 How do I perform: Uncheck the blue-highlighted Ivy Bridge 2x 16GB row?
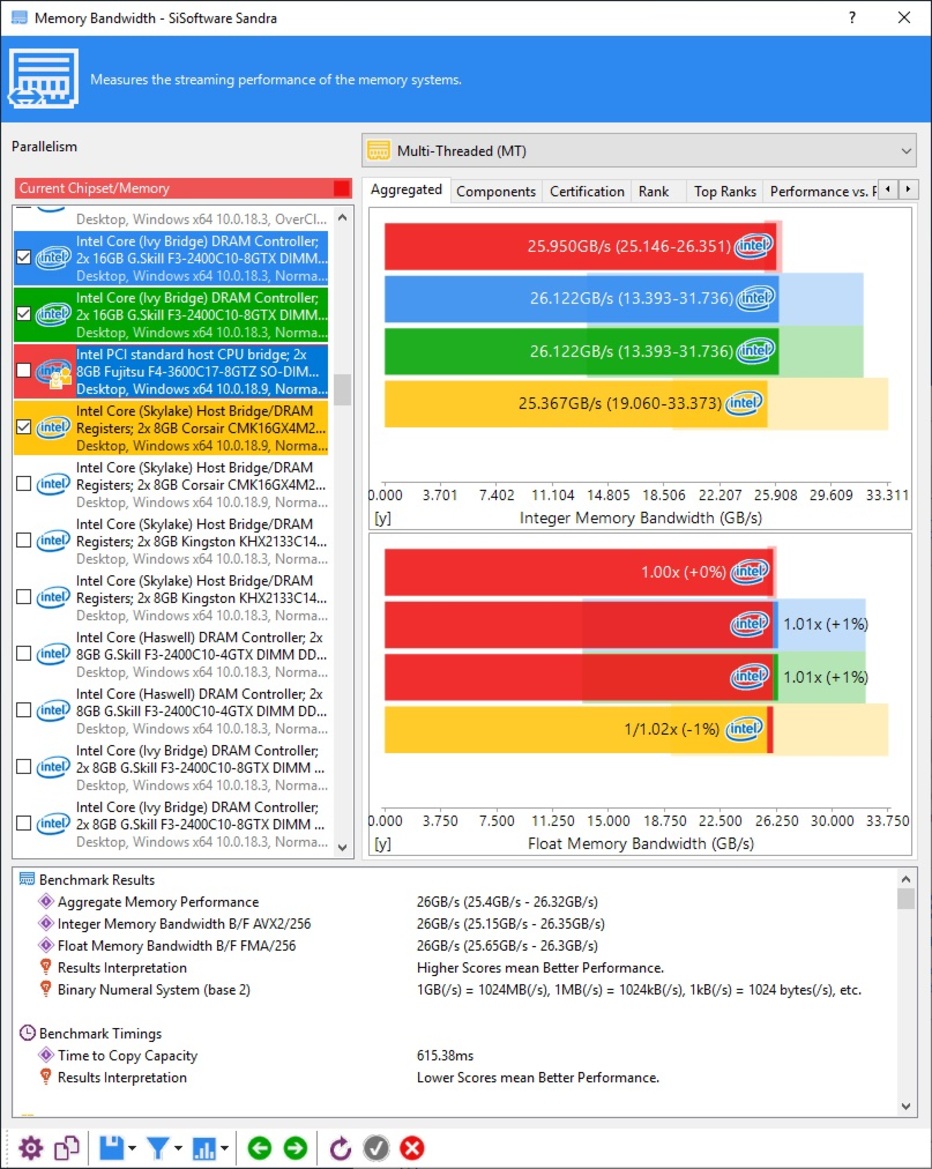coord(24,257)
